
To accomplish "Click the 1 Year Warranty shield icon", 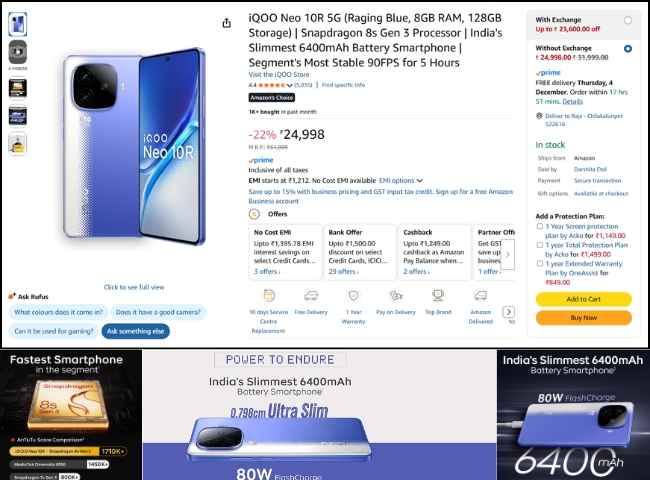I will point(354,296).
